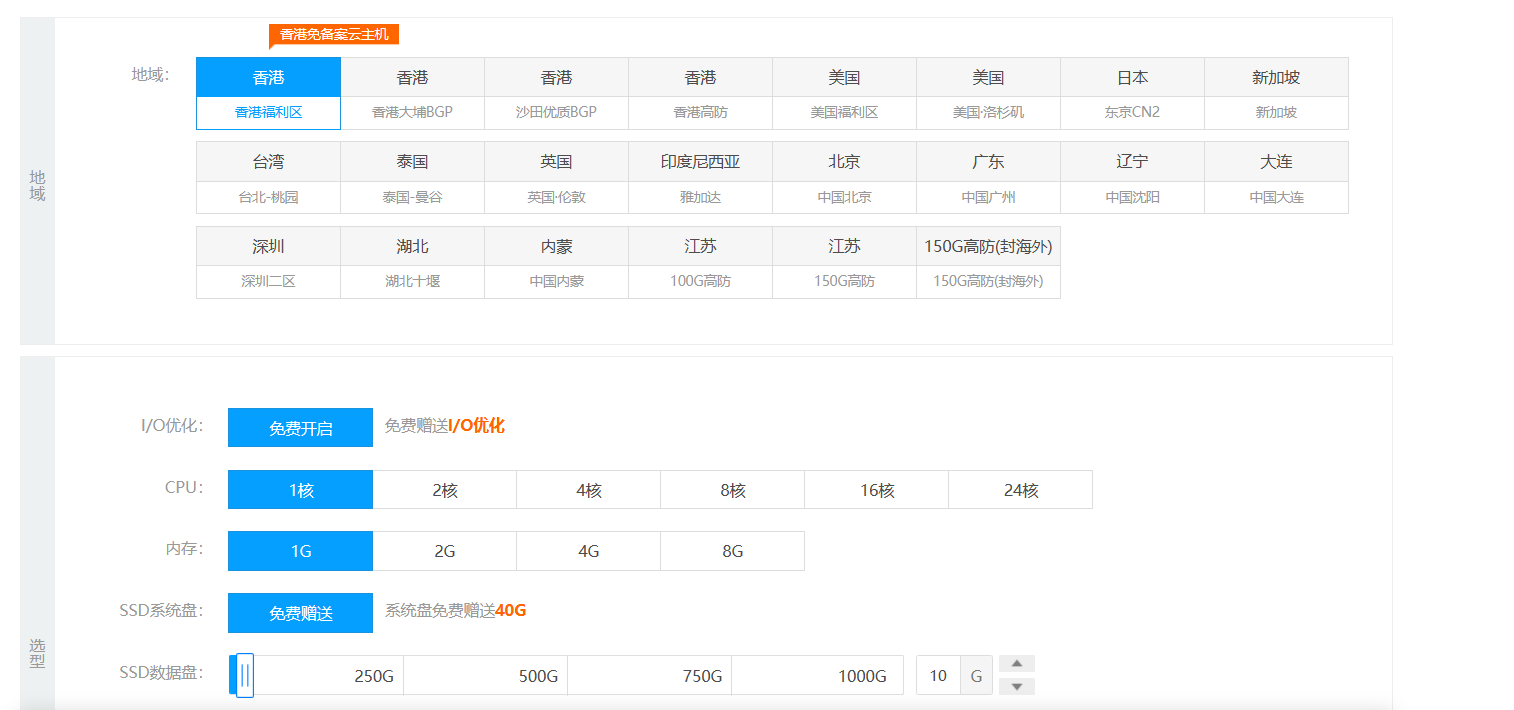Click the down arrow of data disk stepper
1514x710 pixels.
tap(1017, 686)
